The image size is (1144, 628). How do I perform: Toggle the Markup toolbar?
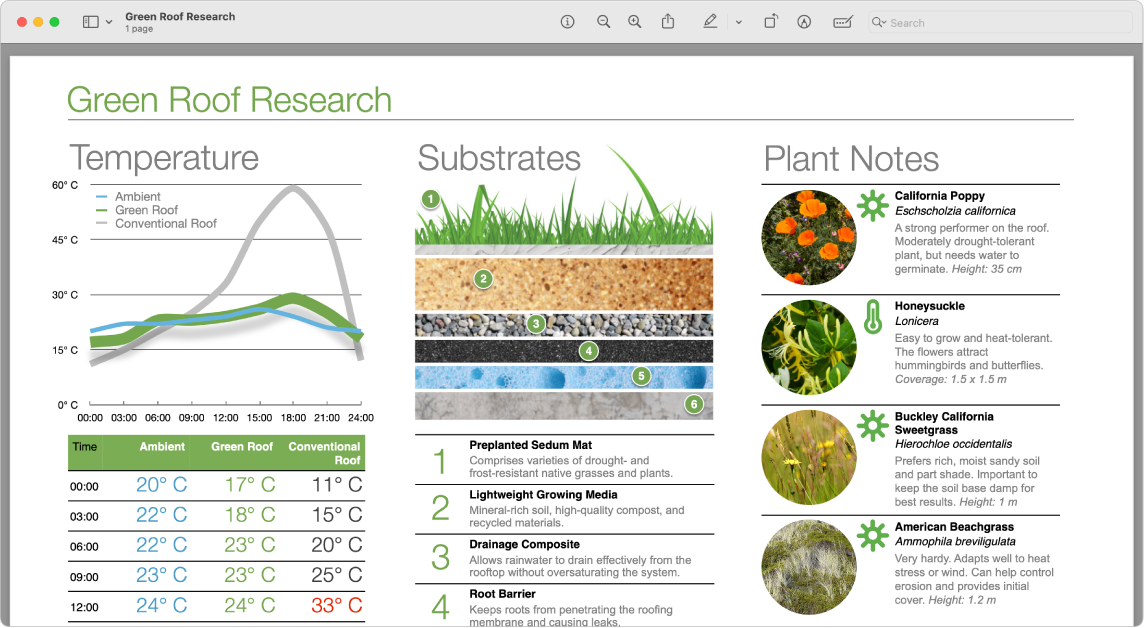pos(804,21)
